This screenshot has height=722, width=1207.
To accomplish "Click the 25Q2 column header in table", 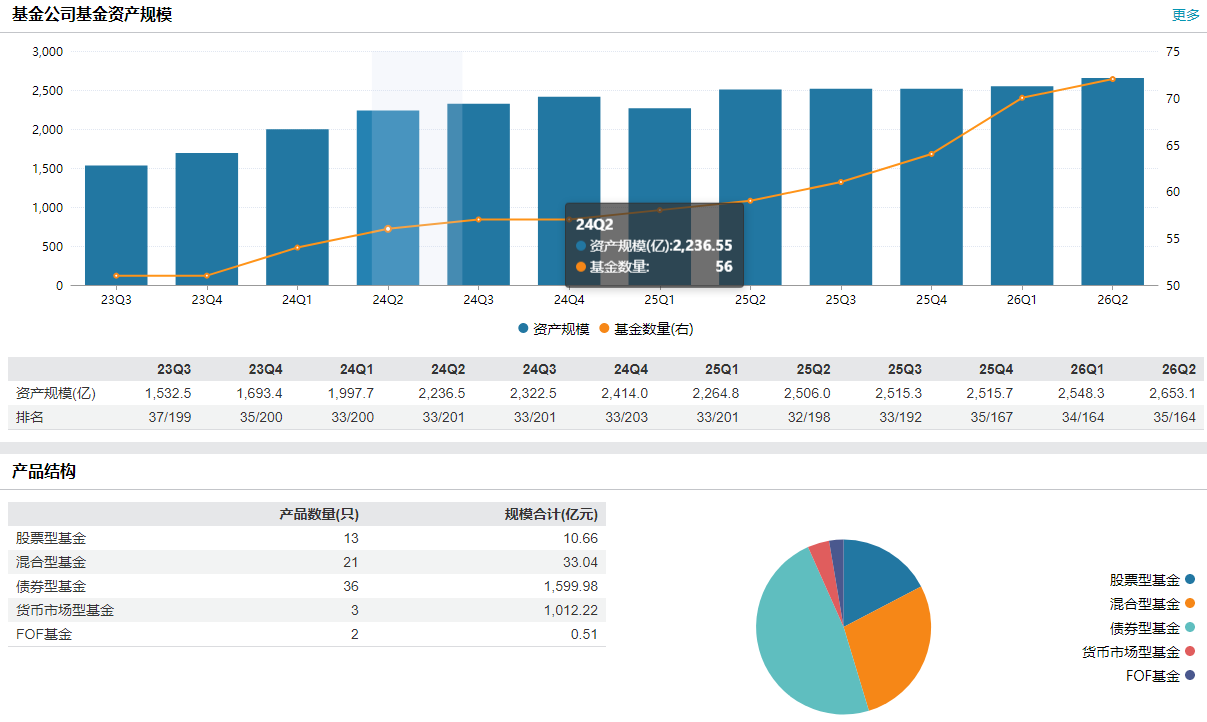I will [813, 369].
